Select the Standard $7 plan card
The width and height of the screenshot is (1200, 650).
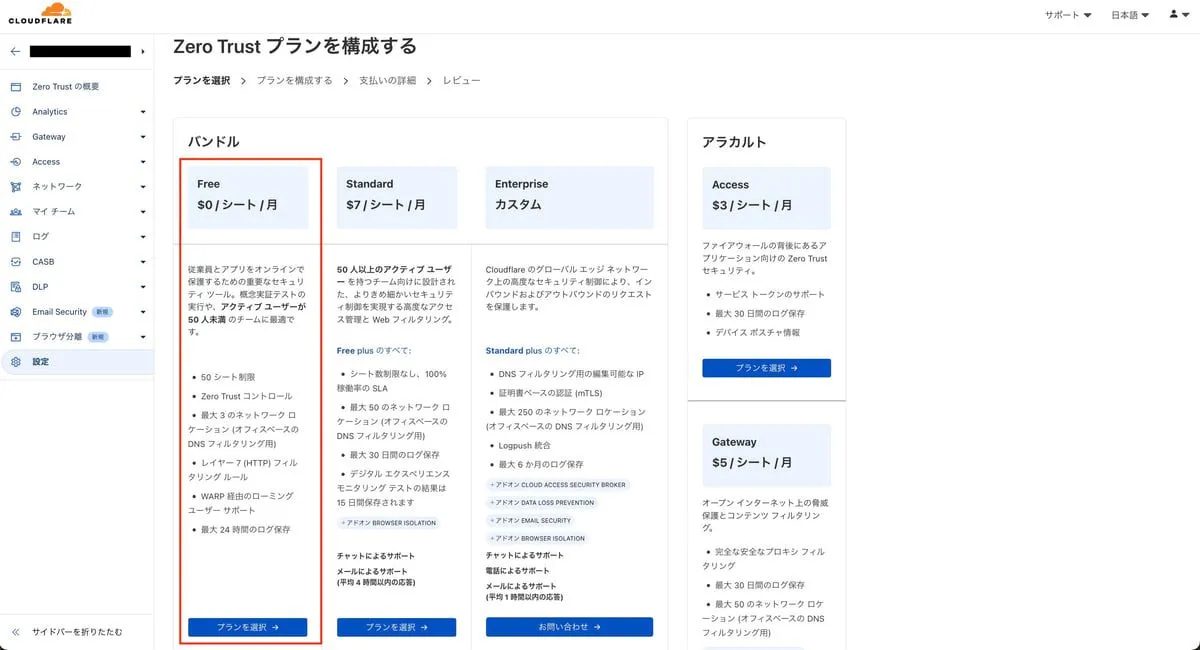click(x=396, y=195)
